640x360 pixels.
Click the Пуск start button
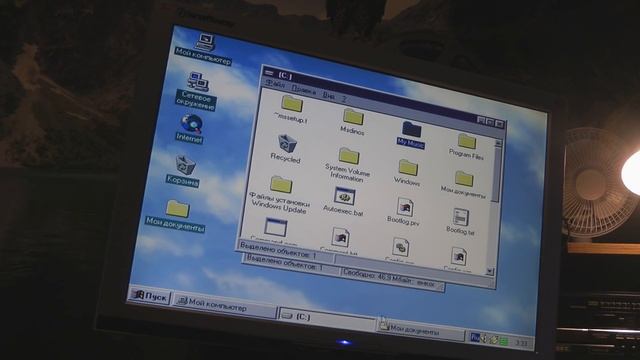150,296
